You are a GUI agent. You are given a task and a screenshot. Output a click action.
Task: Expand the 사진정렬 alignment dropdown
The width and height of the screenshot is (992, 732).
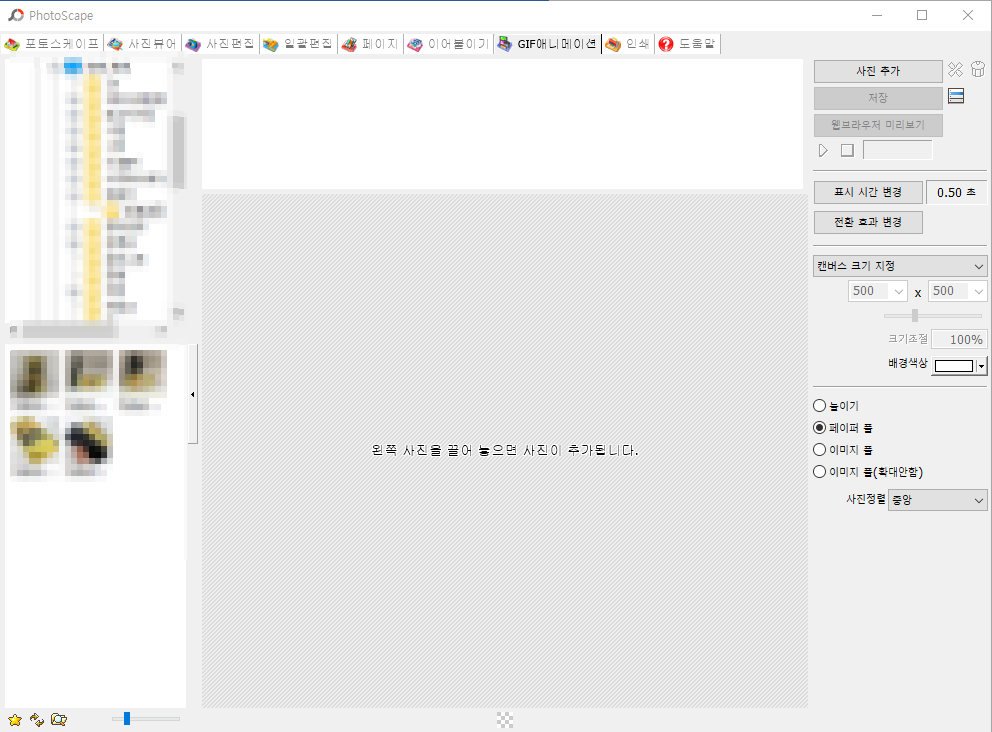point(937,499)
